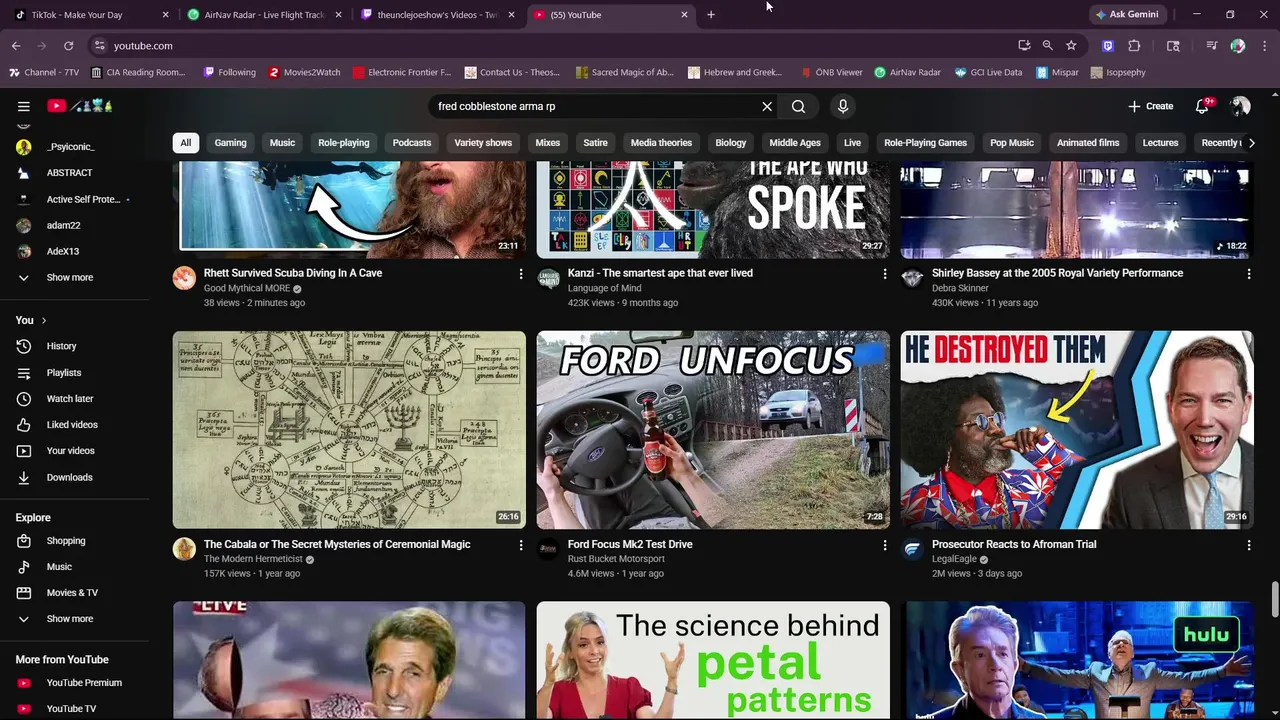
Task: Reload the page
Action: tap(68, 46)
